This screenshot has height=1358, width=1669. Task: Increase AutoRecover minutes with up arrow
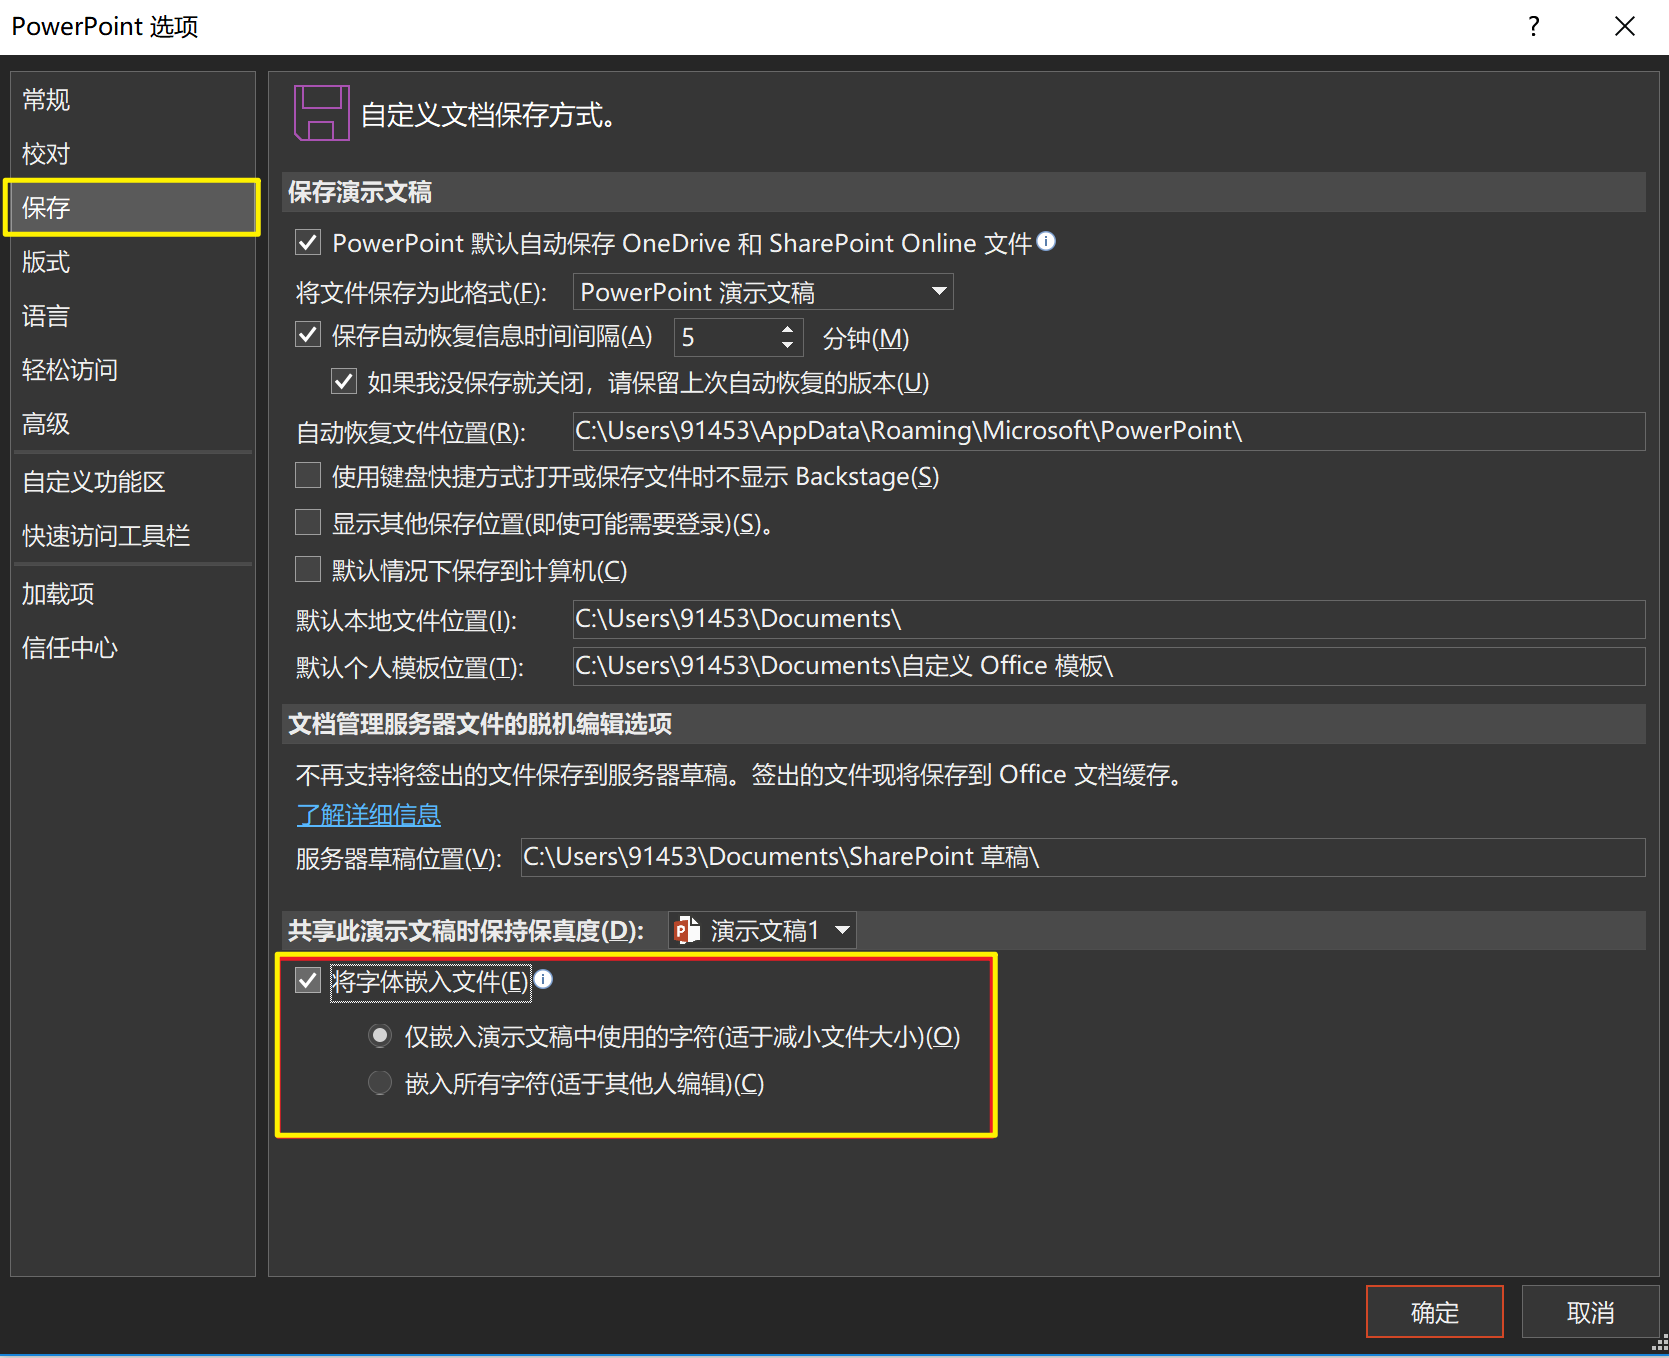[x=788, y=328]
